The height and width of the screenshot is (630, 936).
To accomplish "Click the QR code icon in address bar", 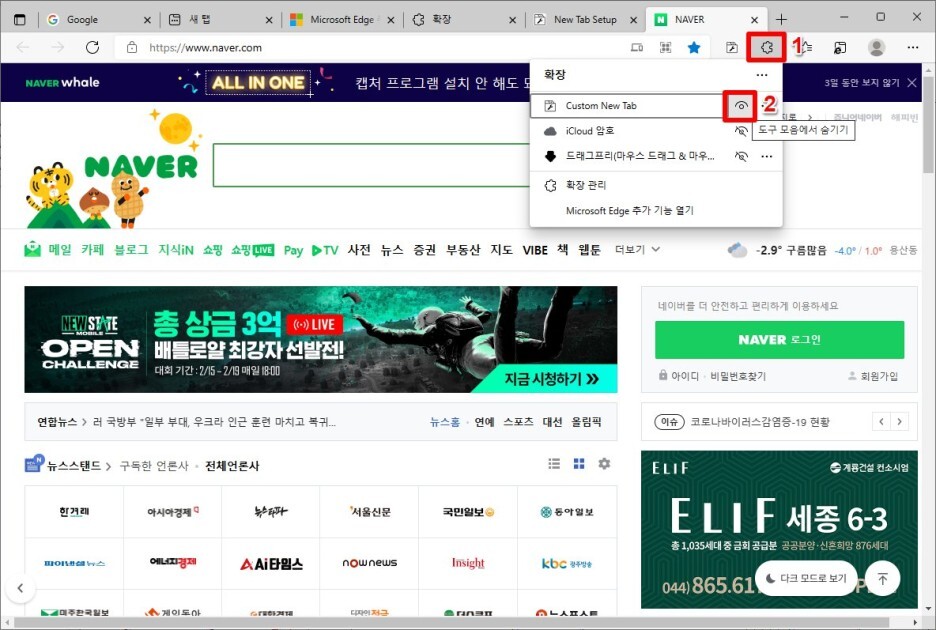I will click(665, 47).
